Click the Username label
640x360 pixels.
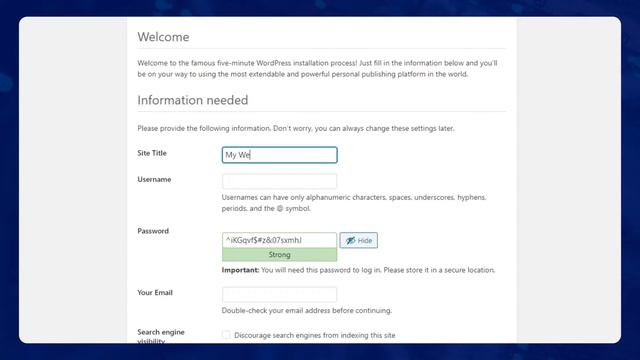point(154,179)
